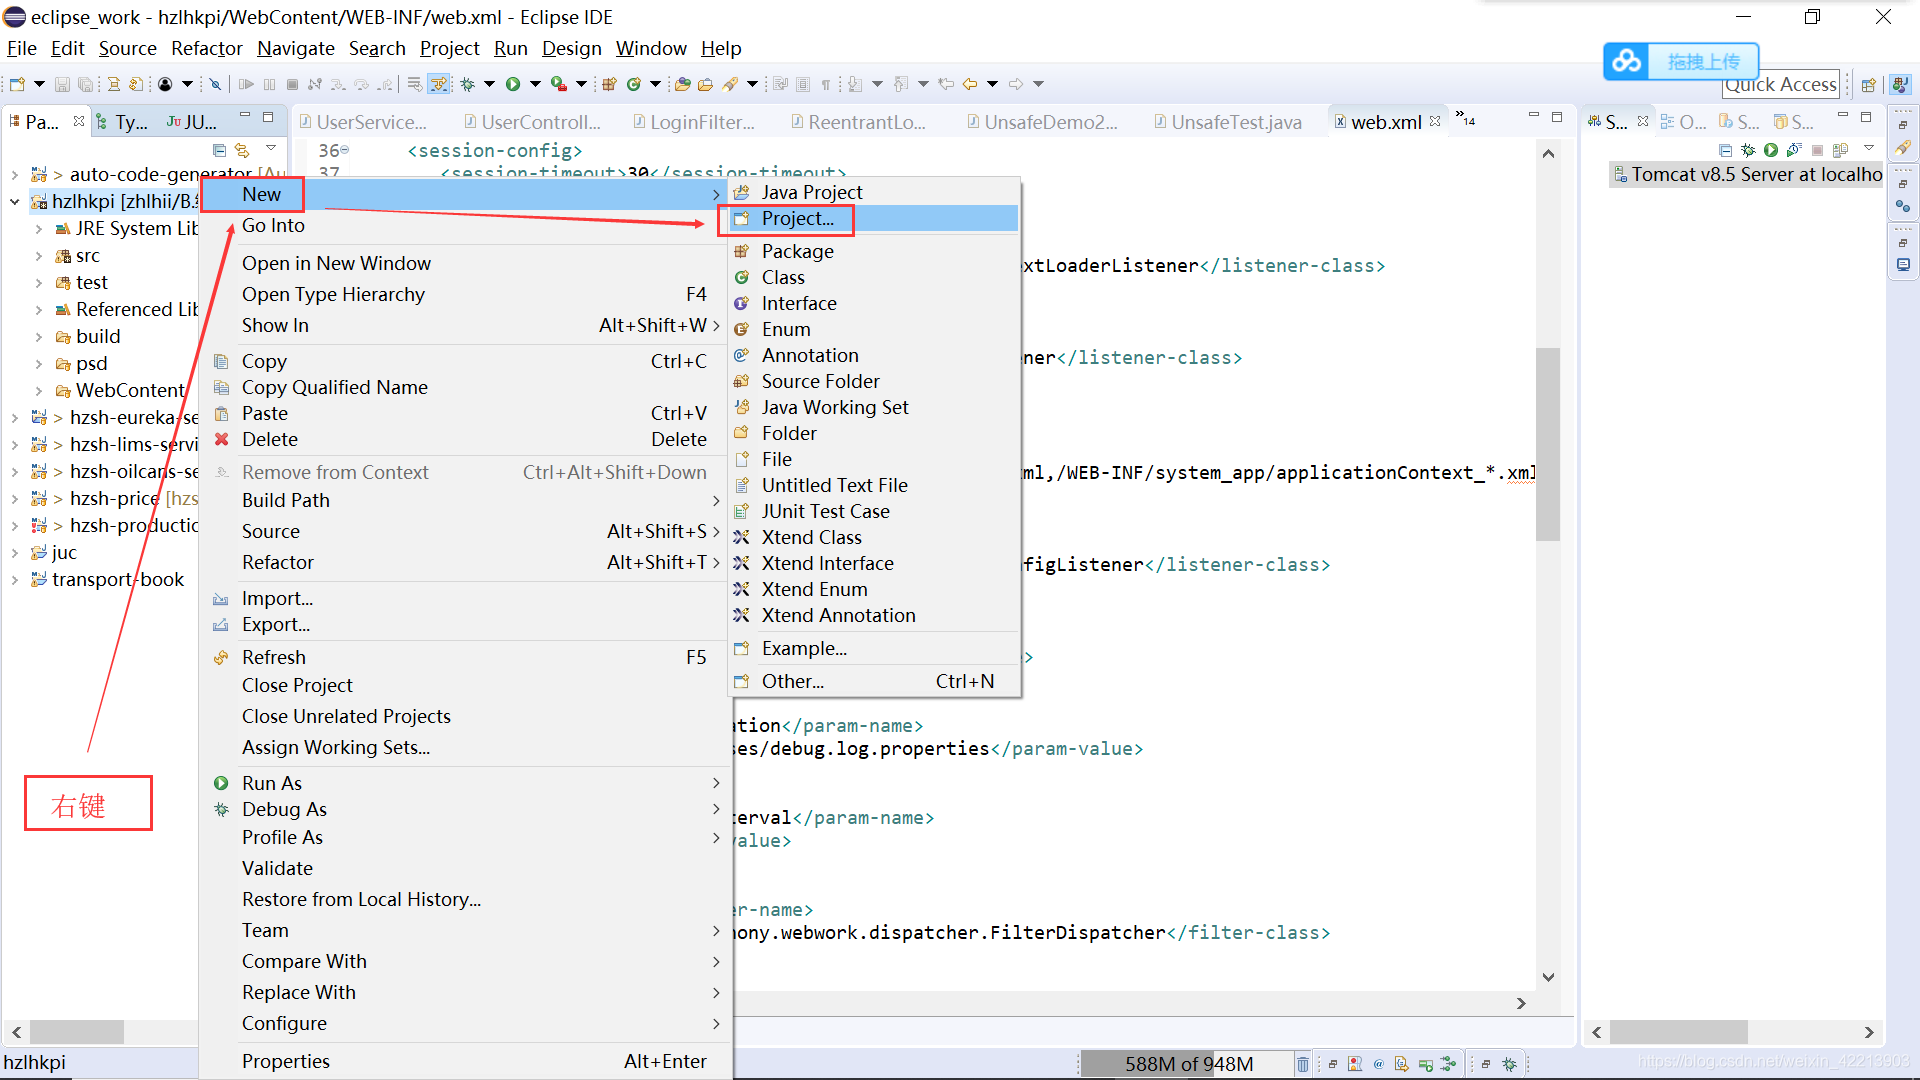This screenshot has height=1080, width=1920.
Task: Click the @ Javadoc icon in status bar
Action: point(1379,1064)
